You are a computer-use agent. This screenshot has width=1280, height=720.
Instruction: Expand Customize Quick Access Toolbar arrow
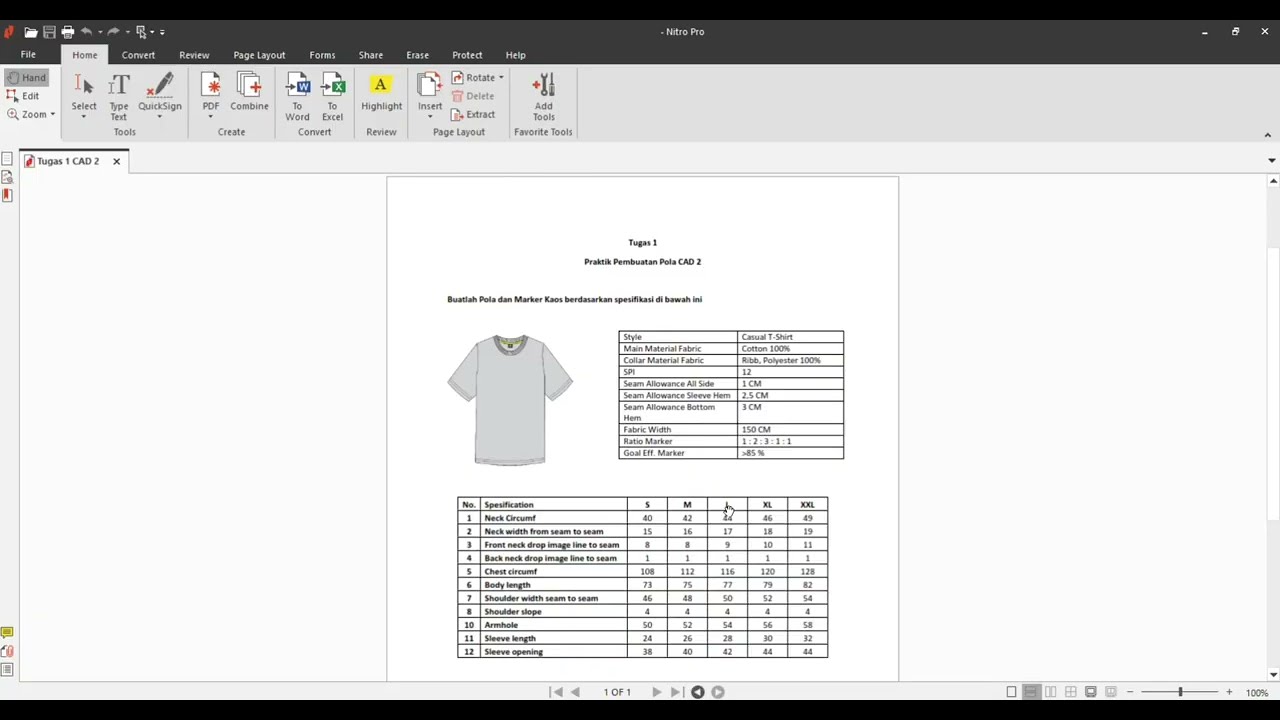162,32
